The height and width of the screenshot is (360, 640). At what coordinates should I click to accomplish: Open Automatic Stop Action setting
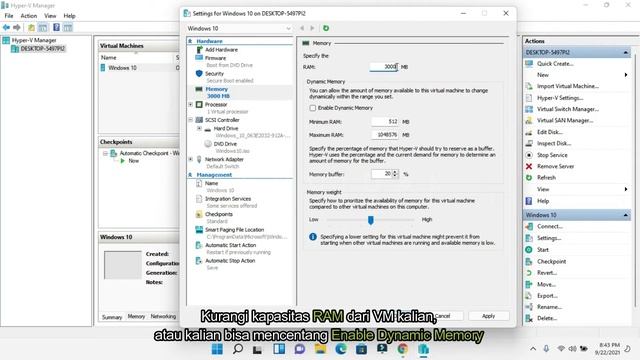pos(230,261)
